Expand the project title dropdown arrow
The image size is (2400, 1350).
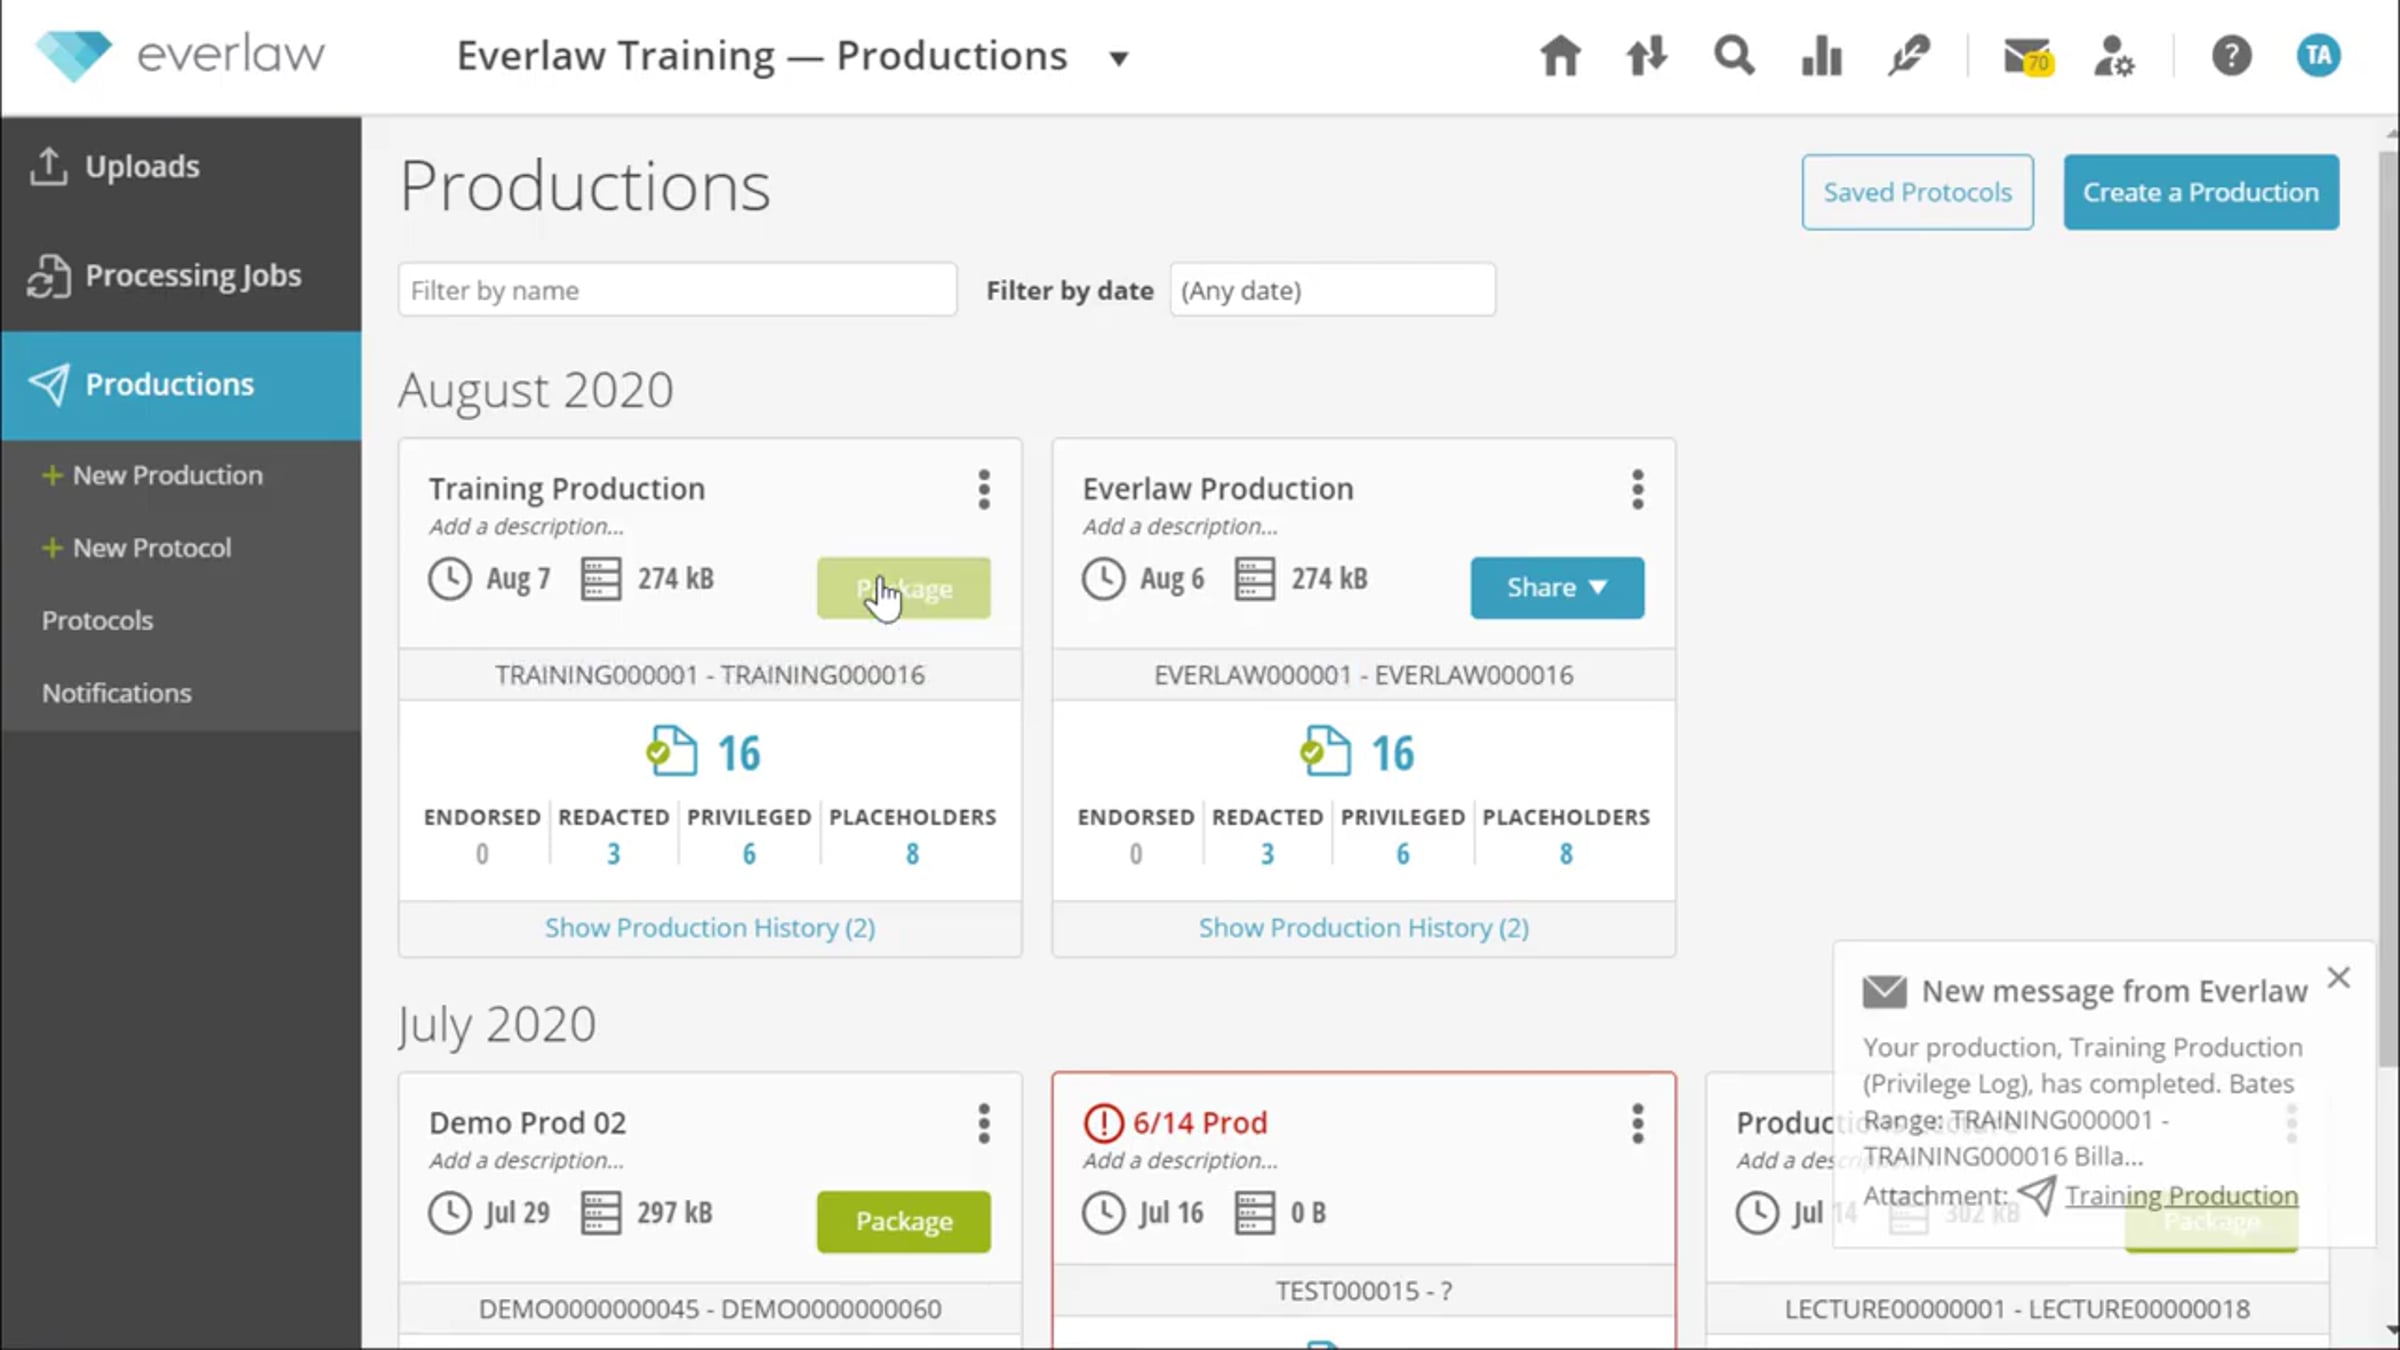(x=1119, y=59)
